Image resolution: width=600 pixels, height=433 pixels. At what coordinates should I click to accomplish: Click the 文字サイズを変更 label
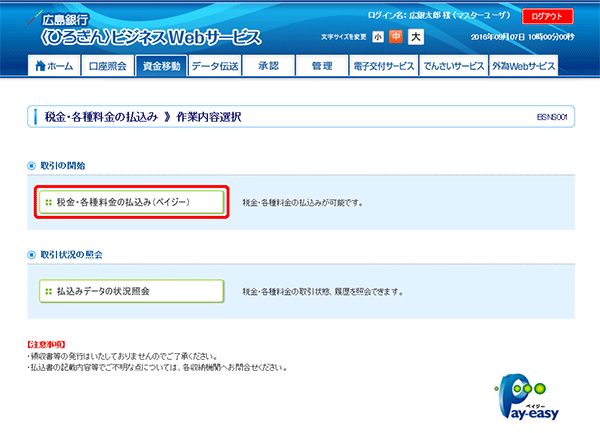(344, 37)
